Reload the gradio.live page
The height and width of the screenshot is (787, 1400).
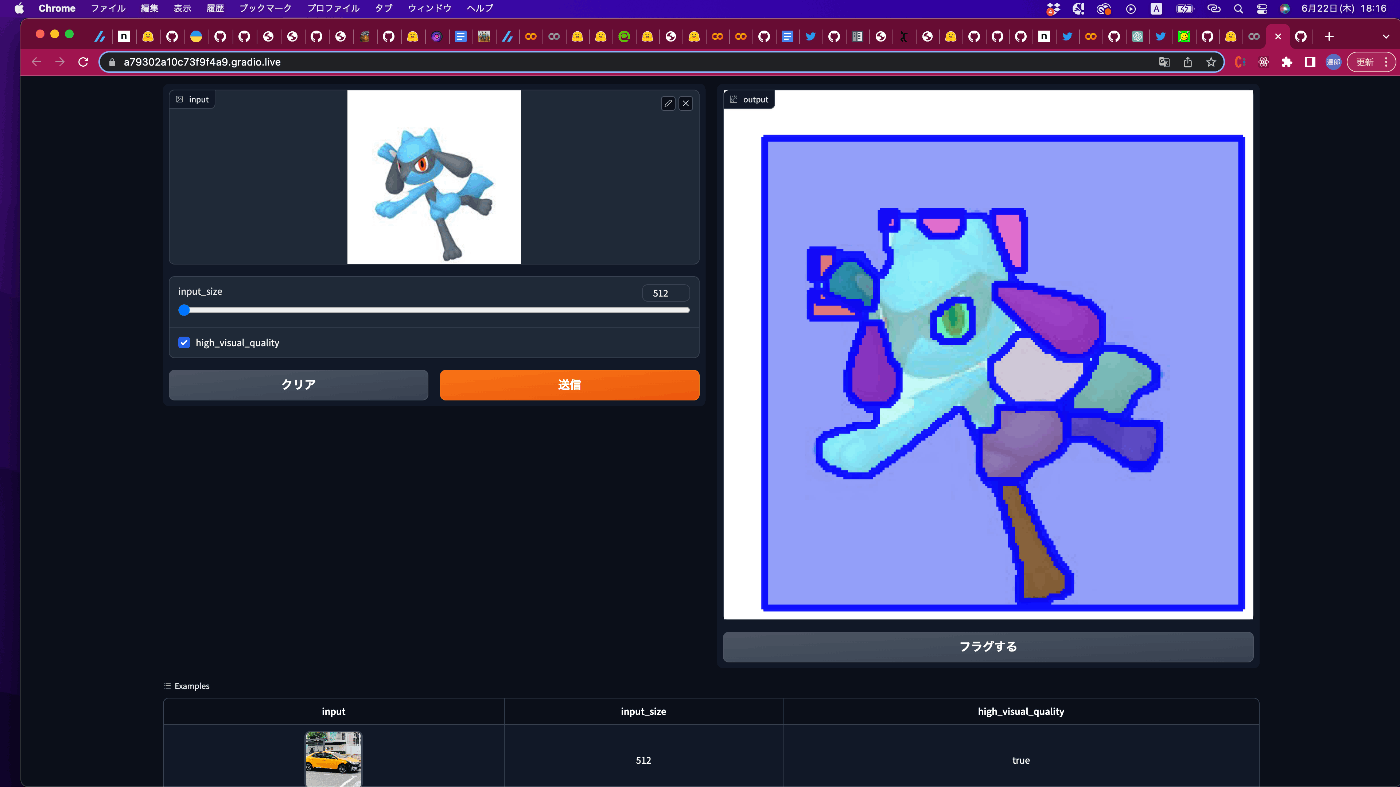(83, 62)
